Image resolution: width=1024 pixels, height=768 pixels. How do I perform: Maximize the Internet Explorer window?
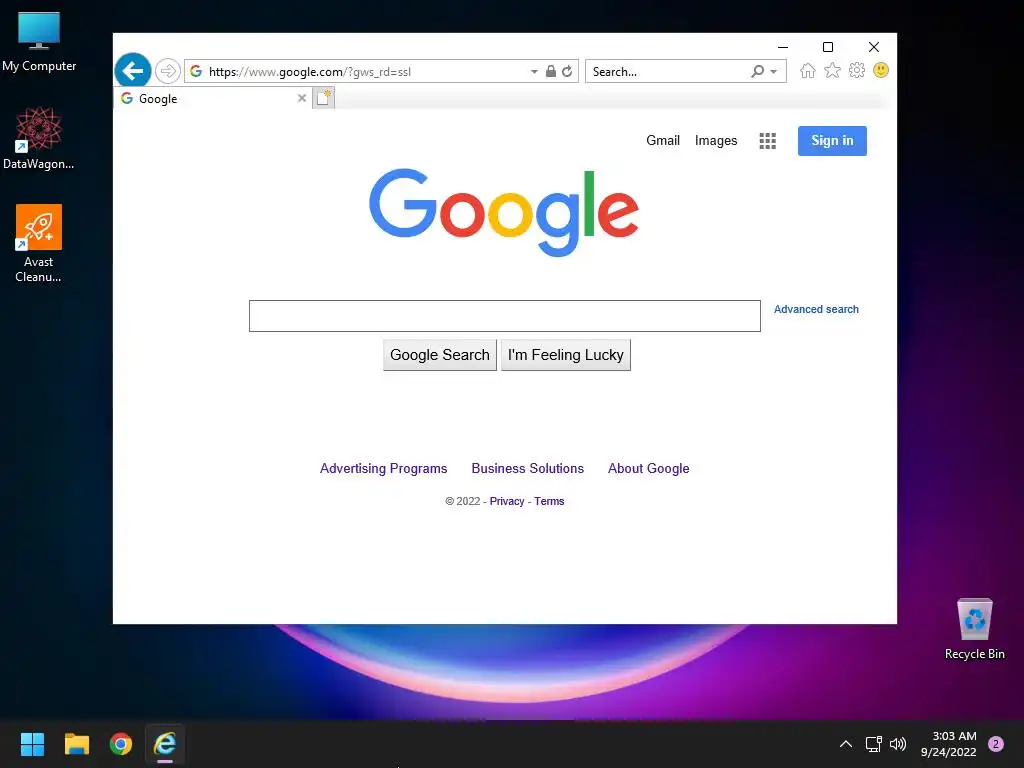(x=828, y=47)
